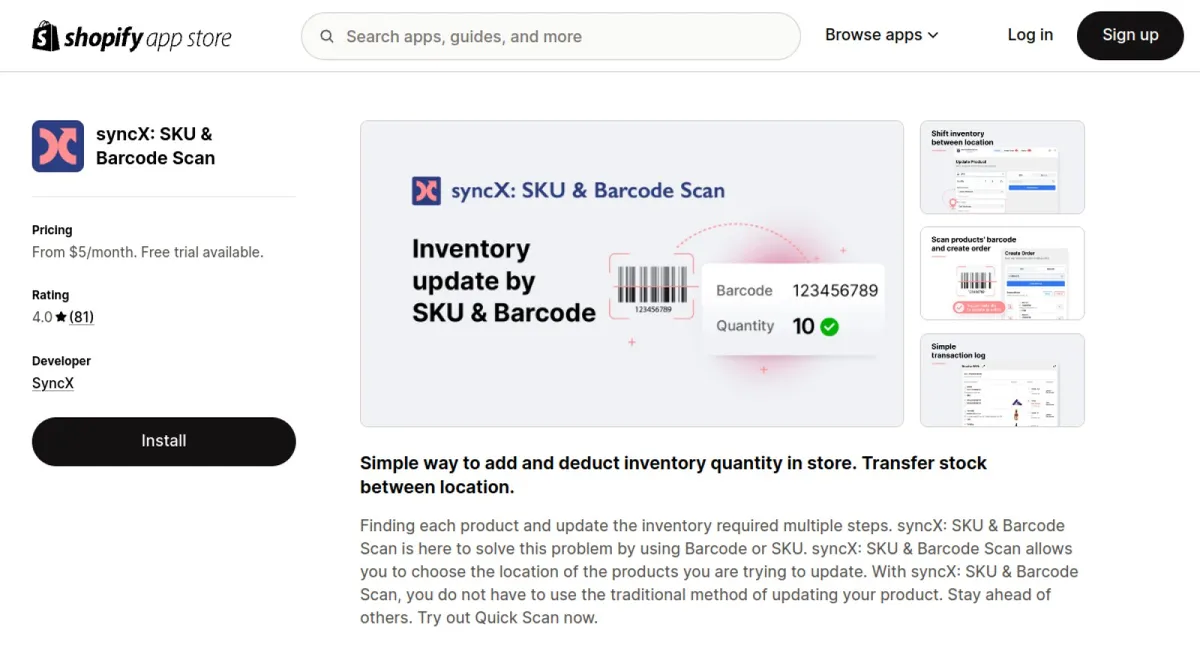Screen dimensions: 1200x650
Task: Install the syncX SKU & Barcode Scan app
Action: tap(163, 440)
